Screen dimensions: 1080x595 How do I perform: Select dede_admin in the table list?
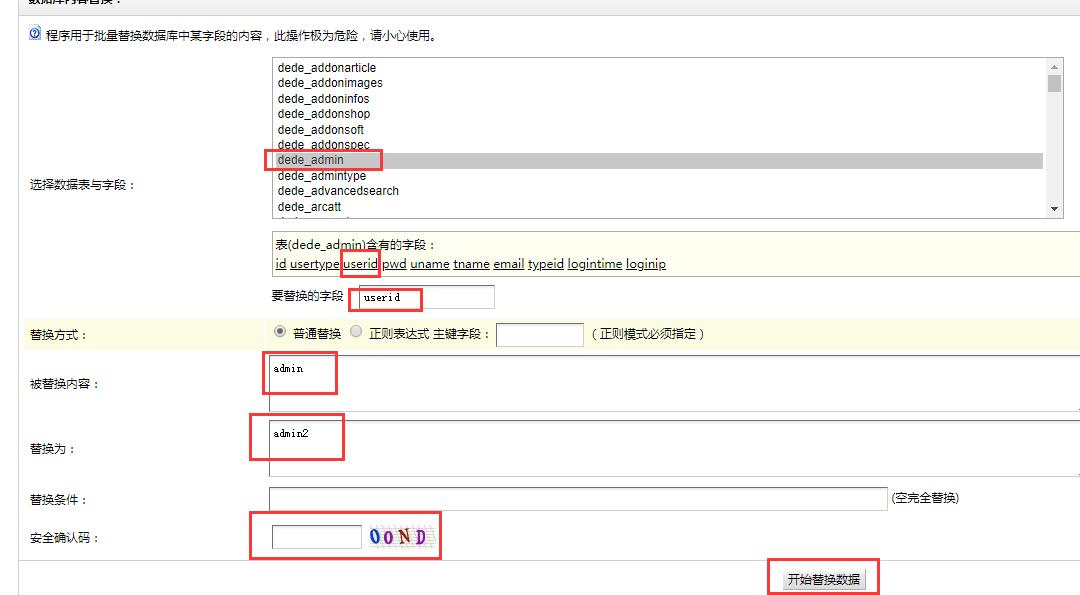pyautogui.click(x=311, y=160)
